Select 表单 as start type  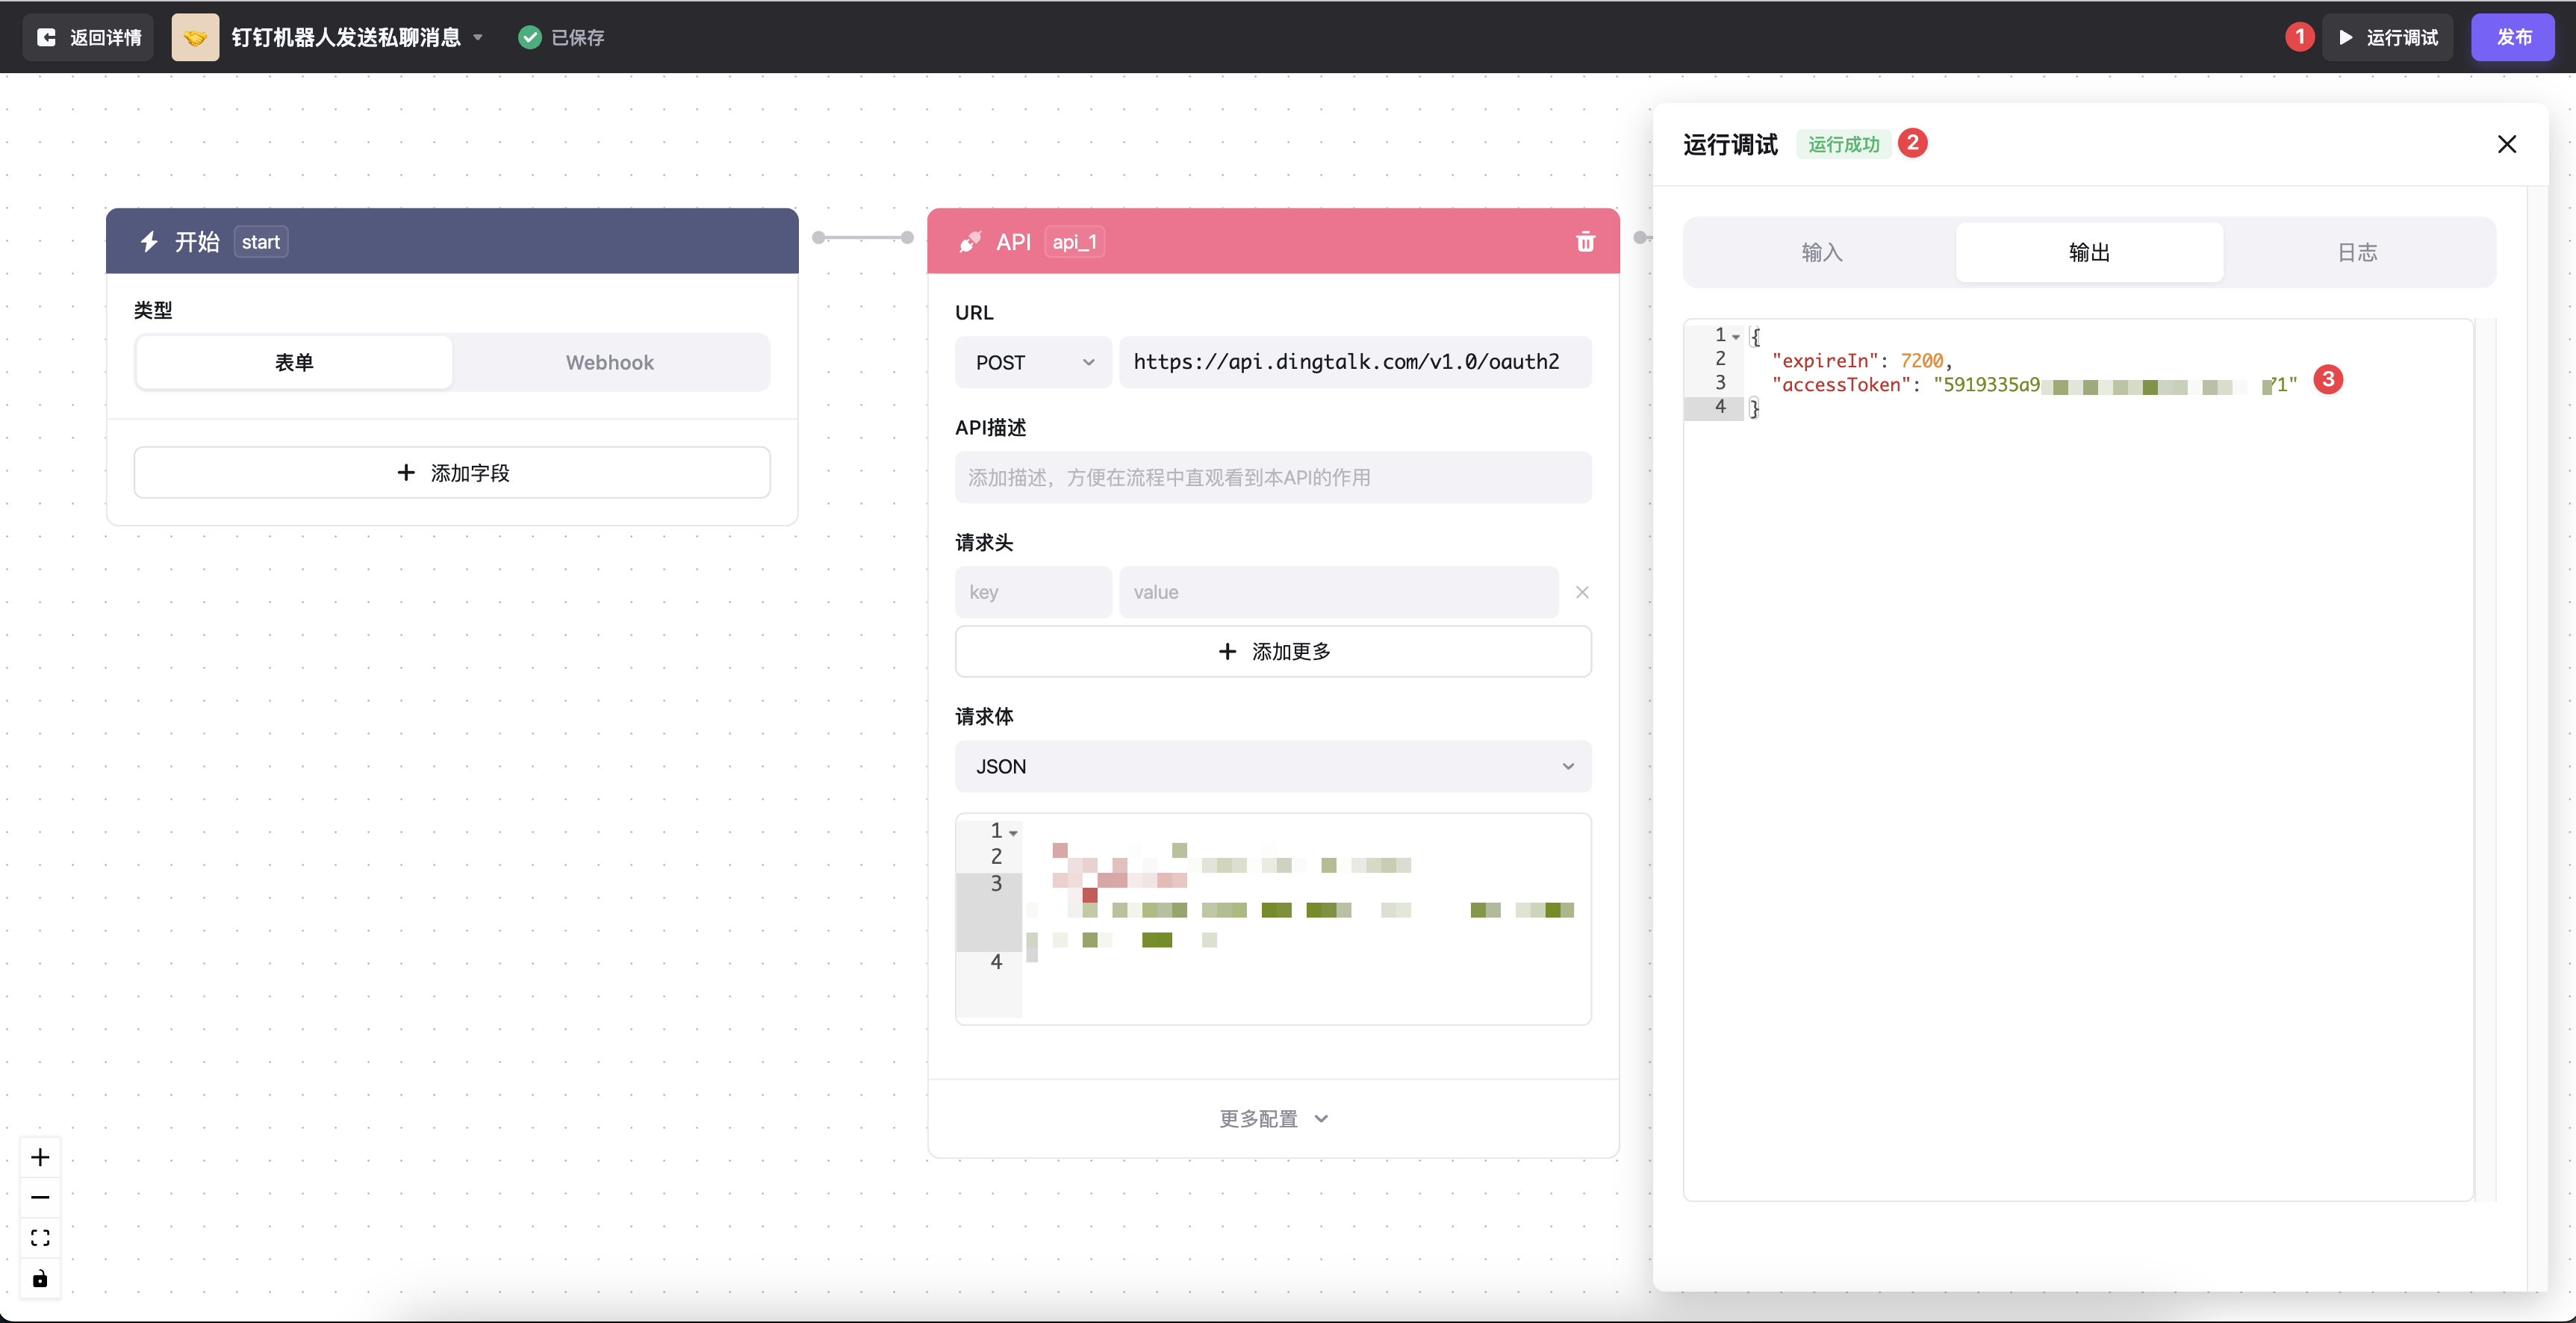(294, 362)
